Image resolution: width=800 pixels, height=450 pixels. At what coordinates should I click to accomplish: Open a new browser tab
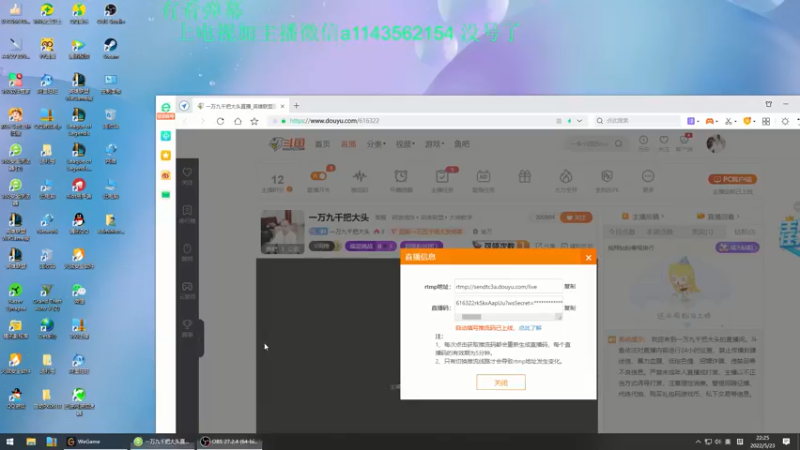click(296, 106)
